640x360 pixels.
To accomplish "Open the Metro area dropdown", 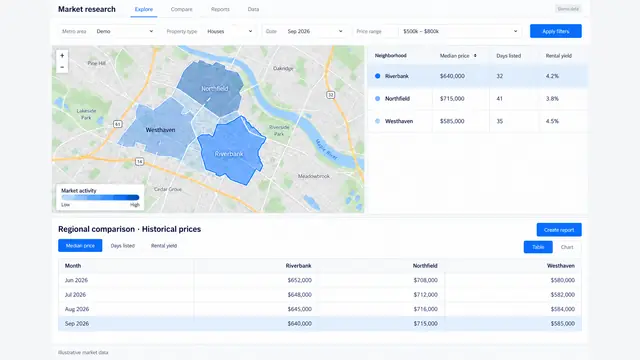I will (124, 31).
